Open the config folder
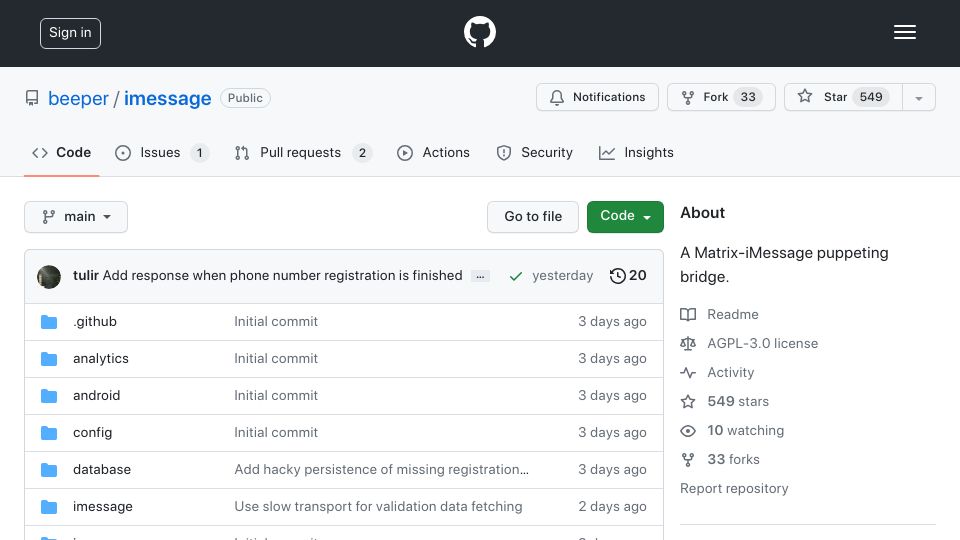Viewport: 960px width, 540px height. click(x=92, y=433)
